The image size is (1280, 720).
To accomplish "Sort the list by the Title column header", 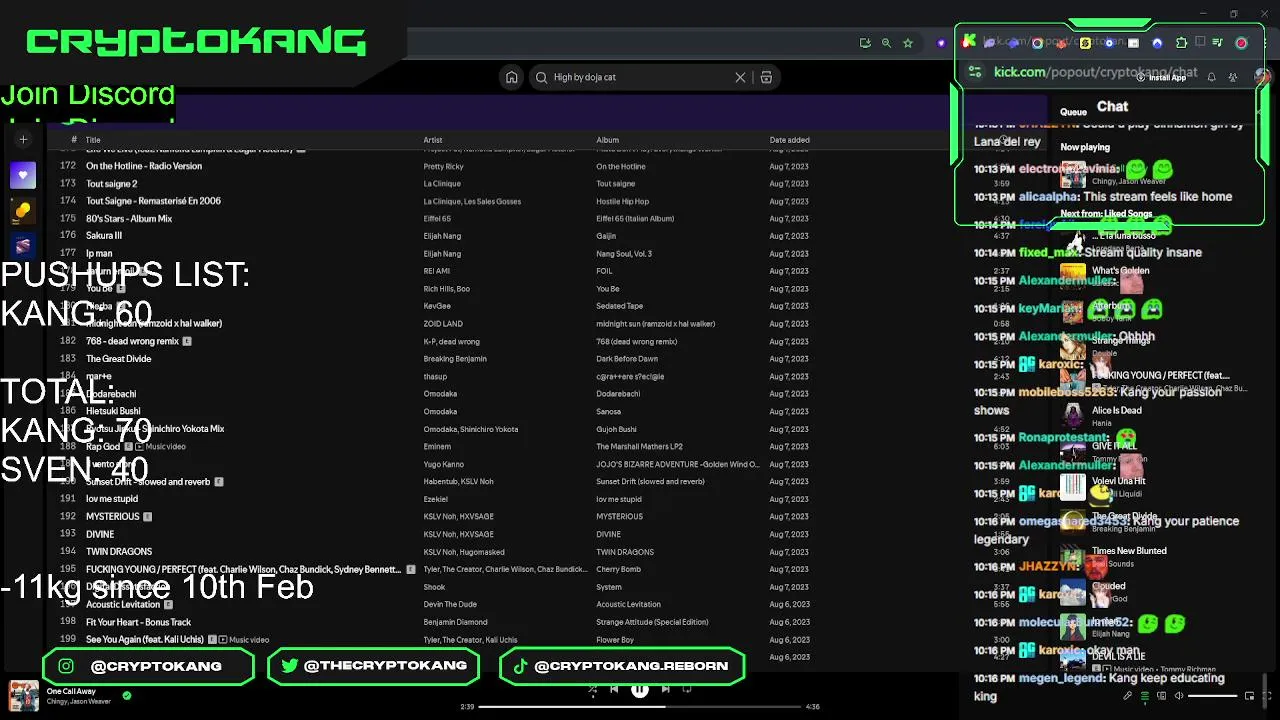I will [x=93, y=140].
